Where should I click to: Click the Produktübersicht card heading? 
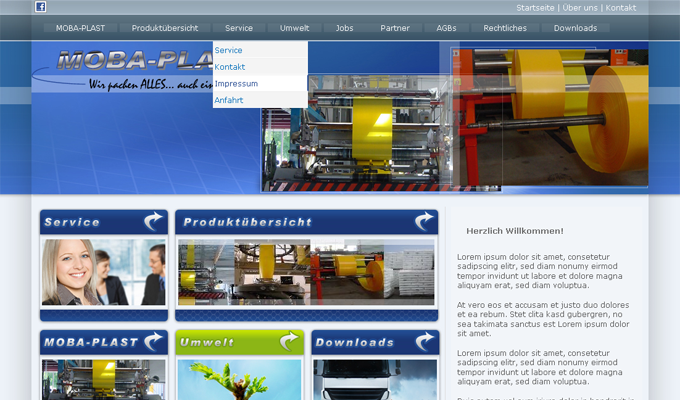click(247, 222)
